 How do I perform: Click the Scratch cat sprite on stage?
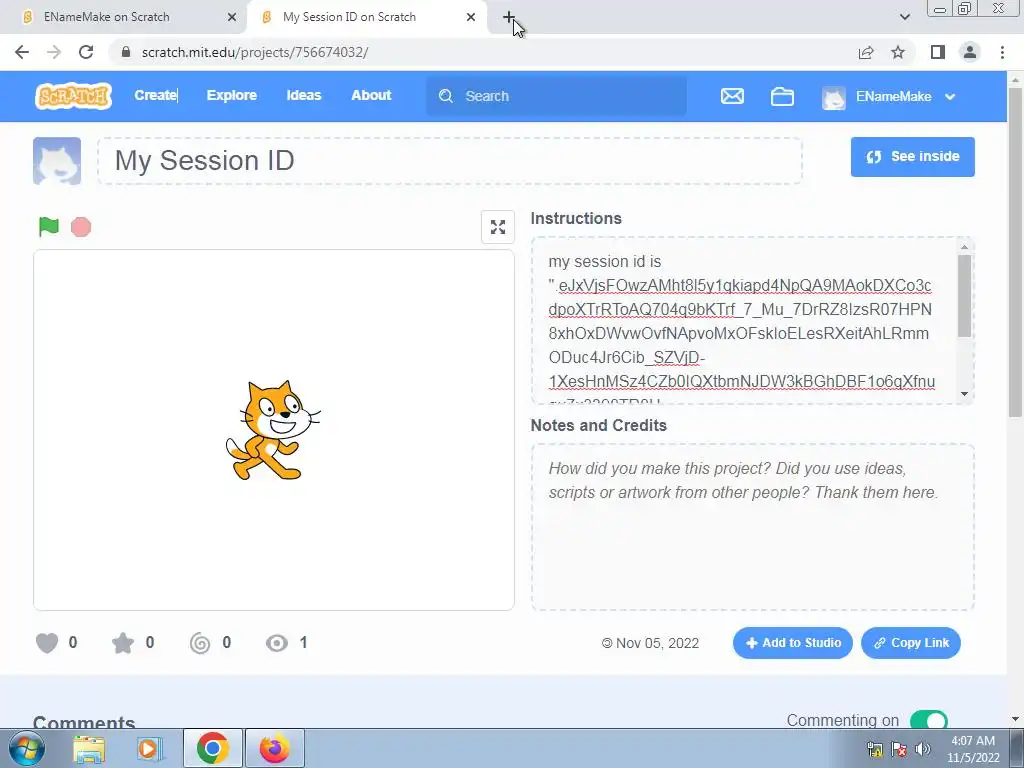(273, 430)
